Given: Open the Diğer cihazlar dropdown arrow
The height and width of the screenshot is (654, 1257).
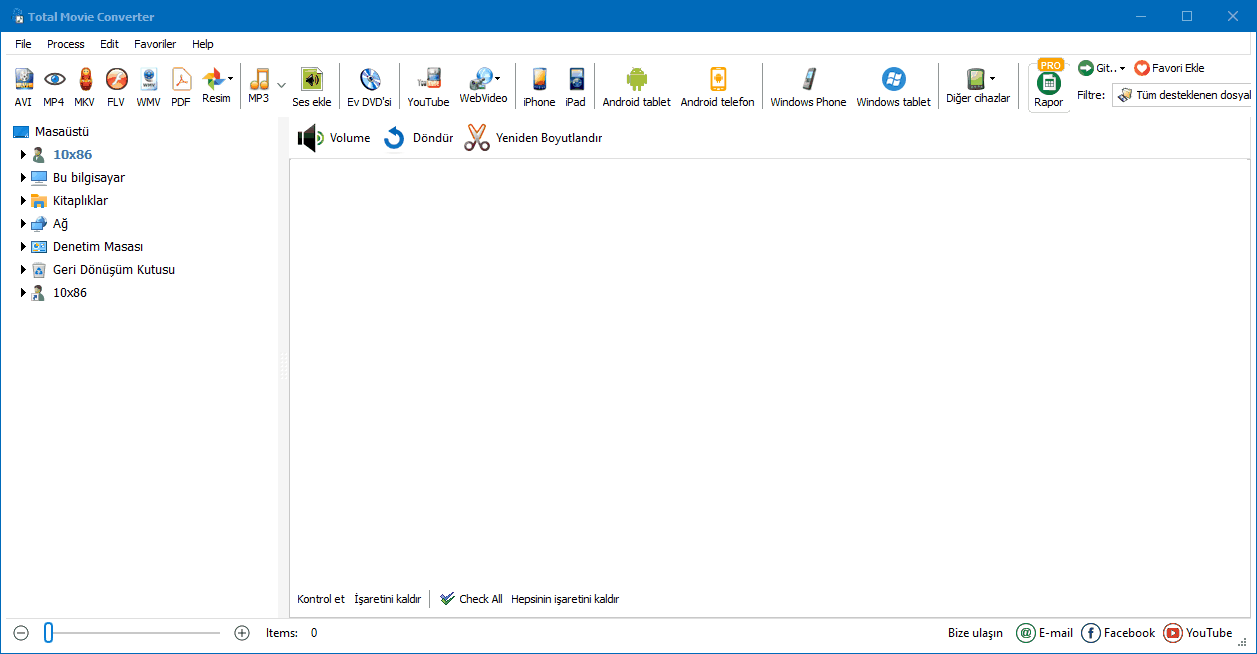Looking at the screenshot, I should point(992,78).
